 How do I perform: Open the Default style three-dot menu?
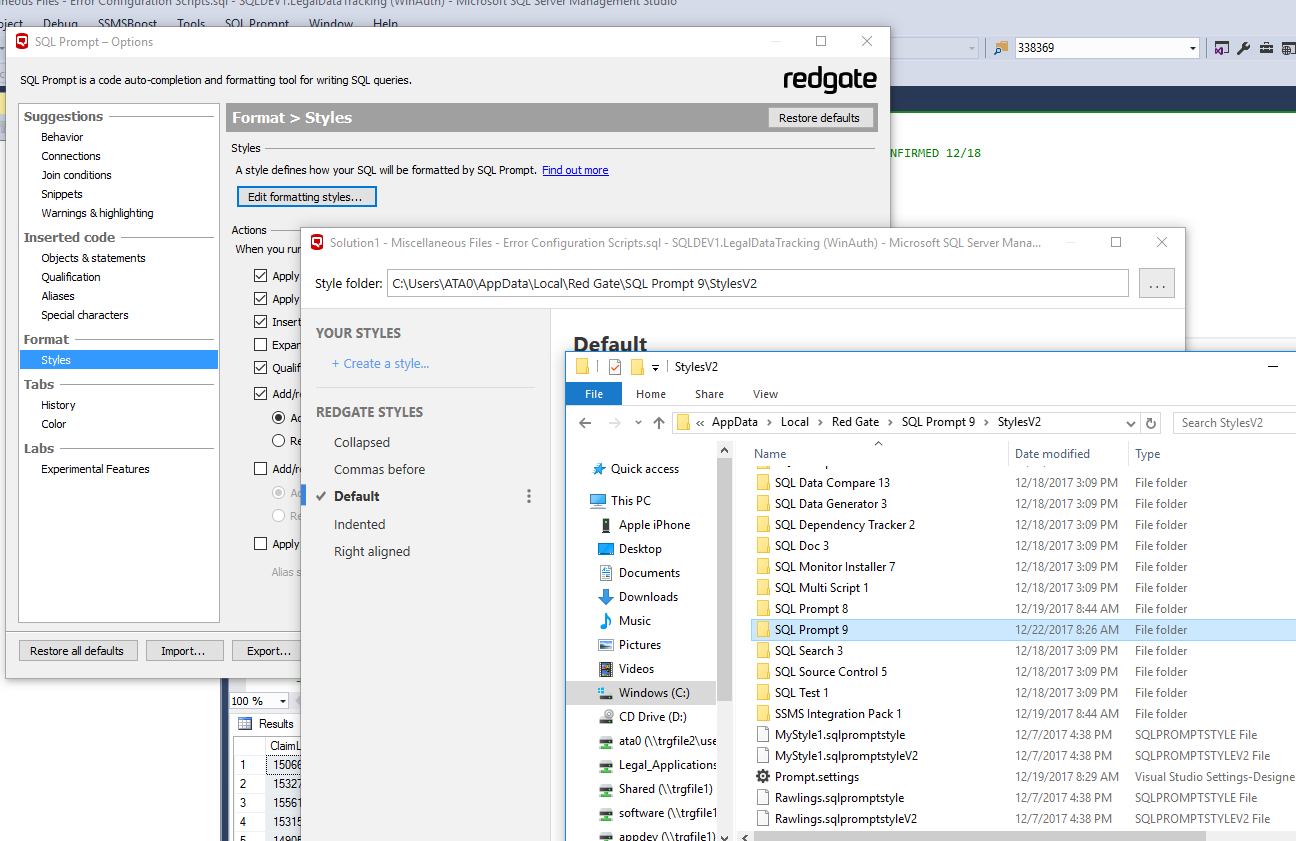(x=529, y=496)
